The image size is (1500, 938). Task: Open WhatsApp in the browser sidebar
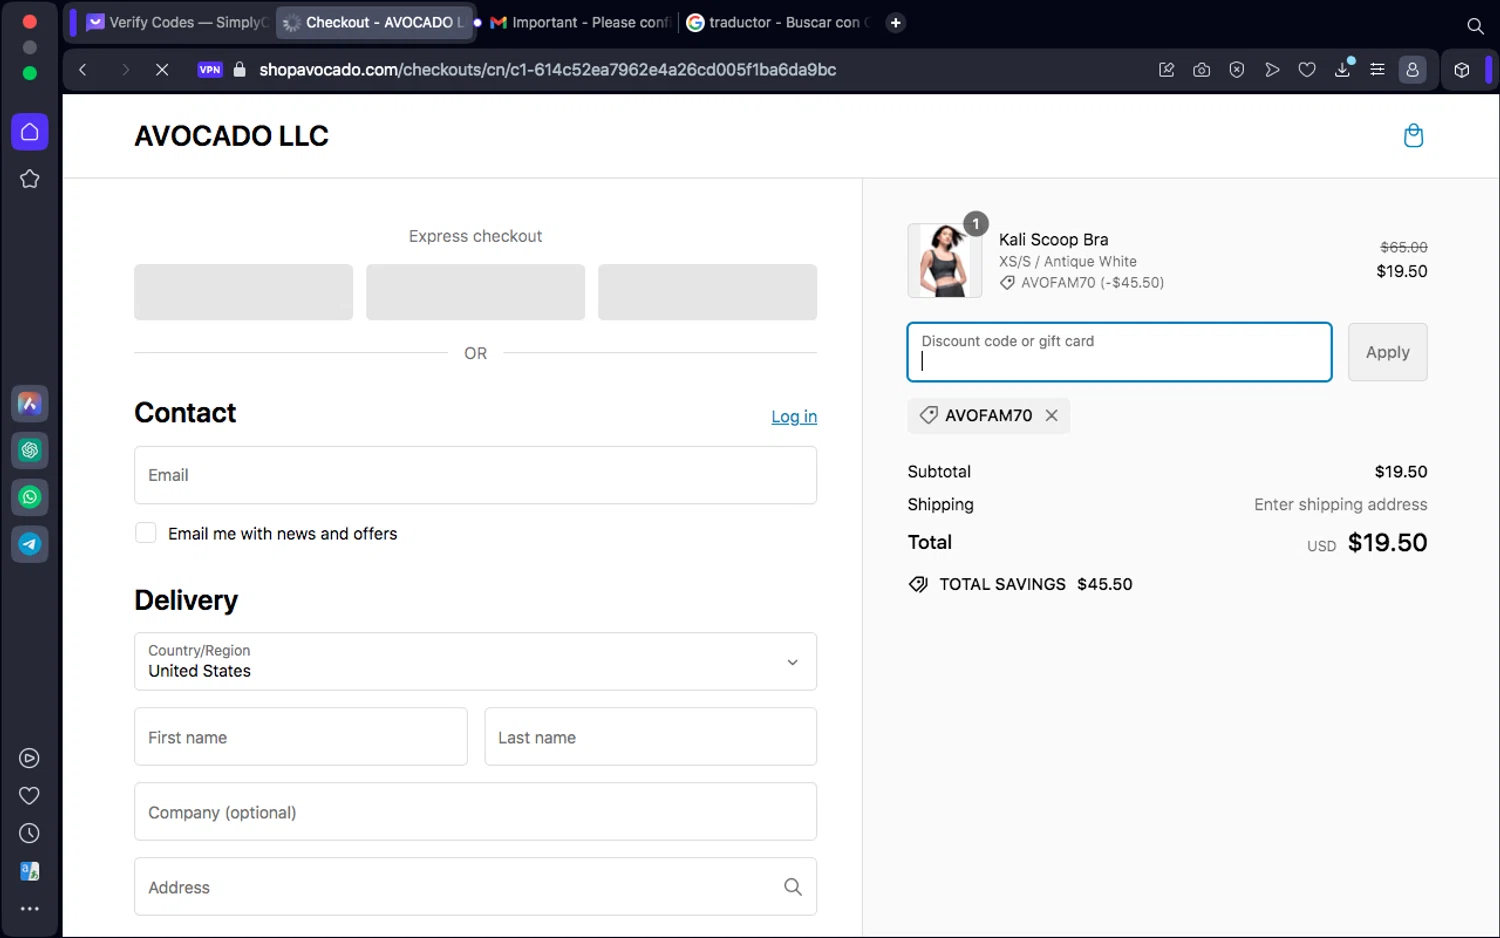(29, 497)
